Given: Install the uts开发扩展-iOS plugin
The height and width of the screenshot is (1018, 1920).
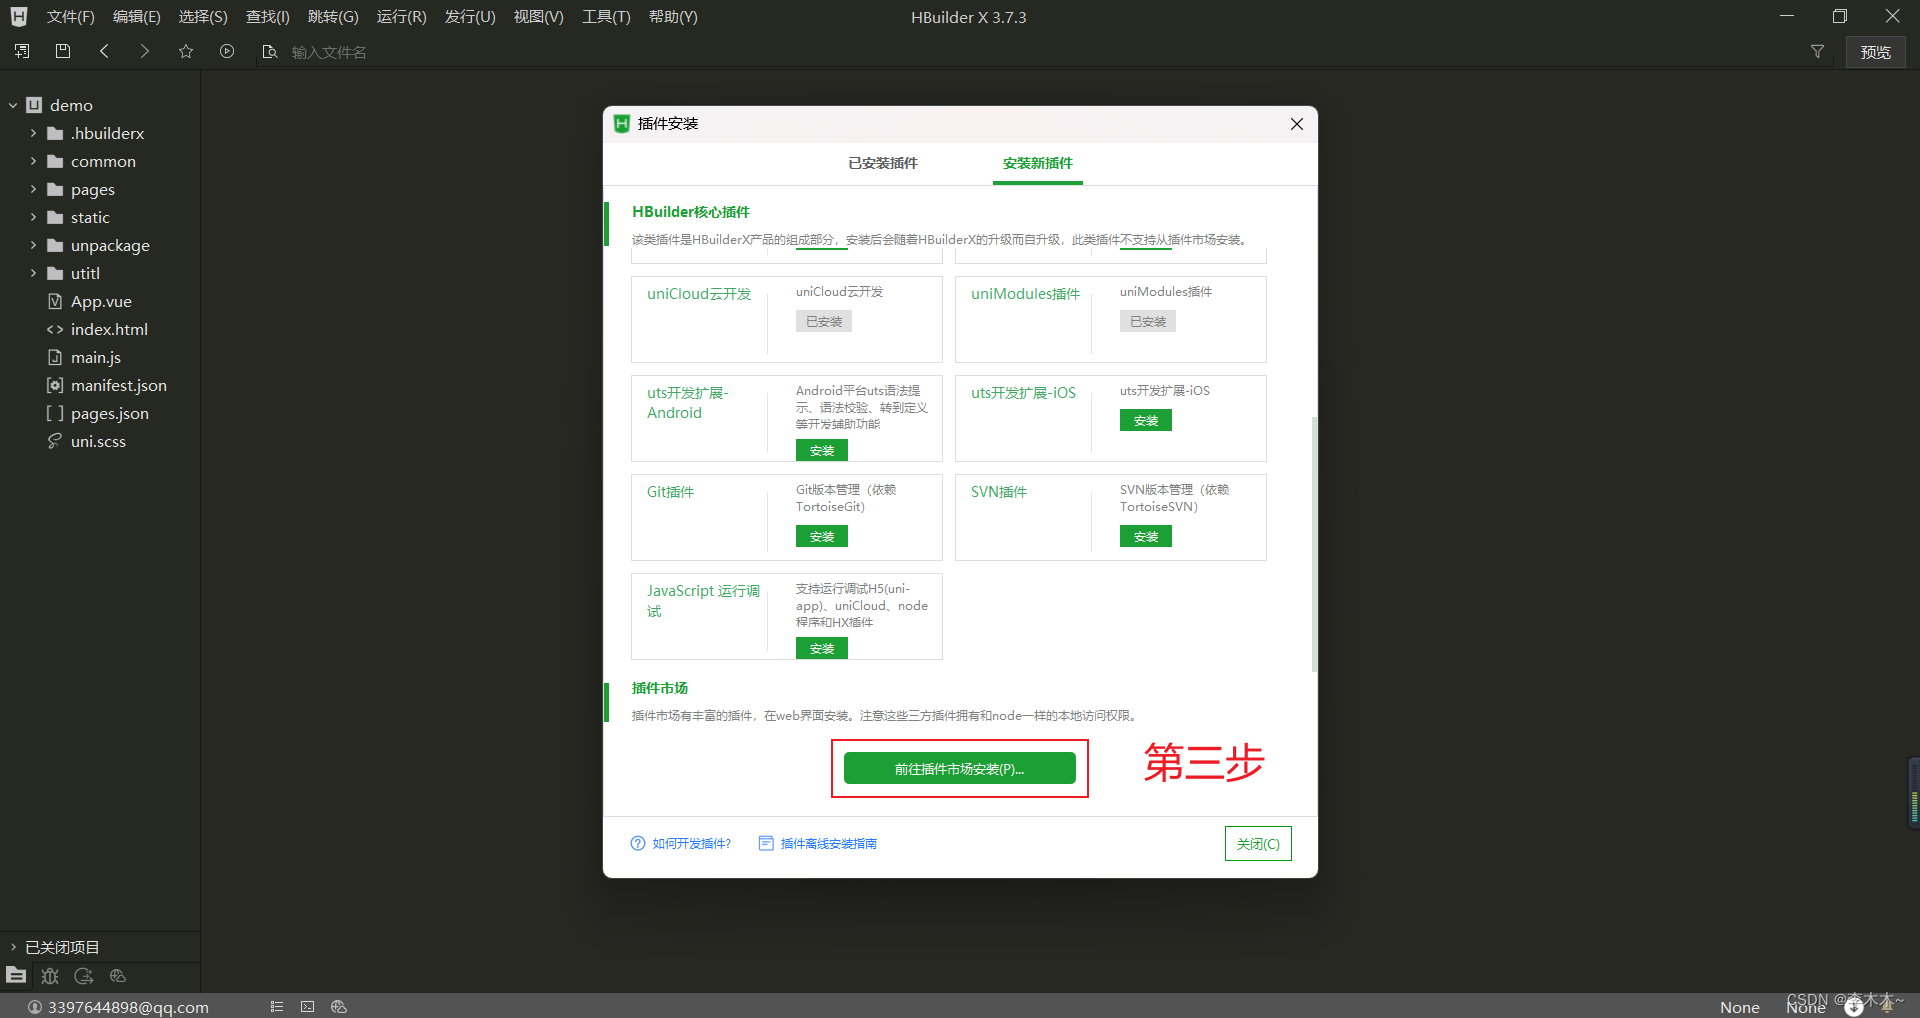Looking at the screenshot, I should click(1146, 420).
